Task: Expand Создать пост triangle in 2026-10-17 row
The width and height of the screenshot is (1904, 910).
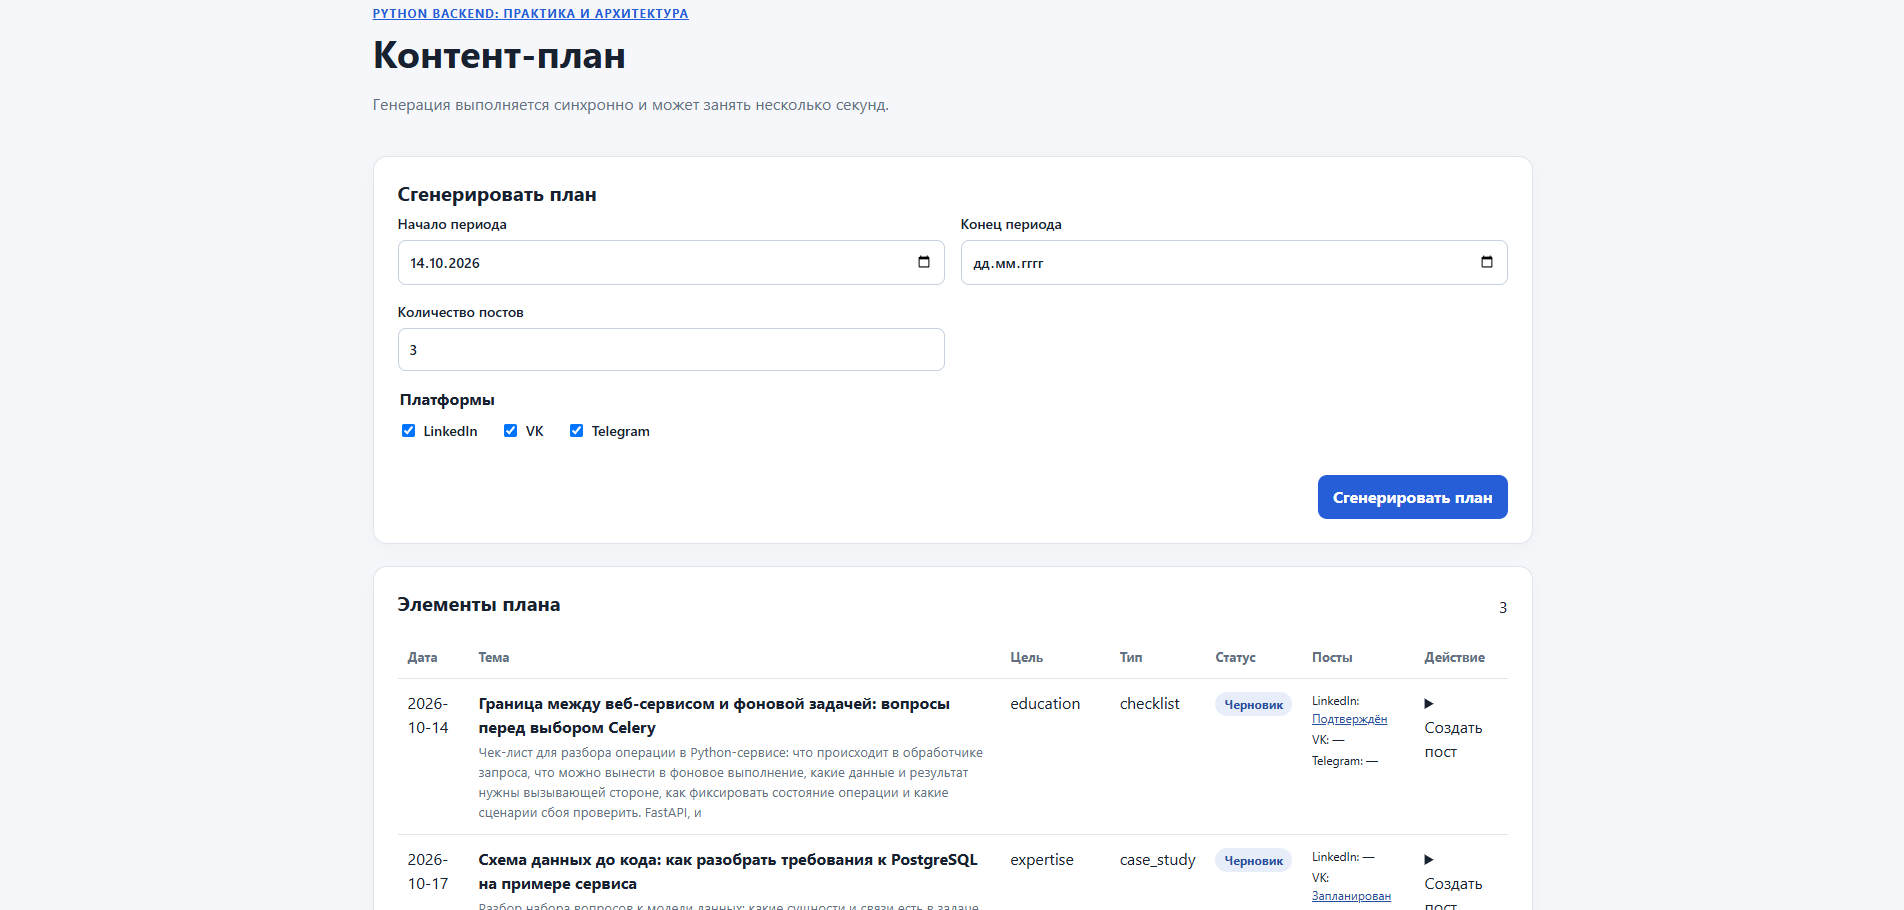Action: [x=1429, y=860]
